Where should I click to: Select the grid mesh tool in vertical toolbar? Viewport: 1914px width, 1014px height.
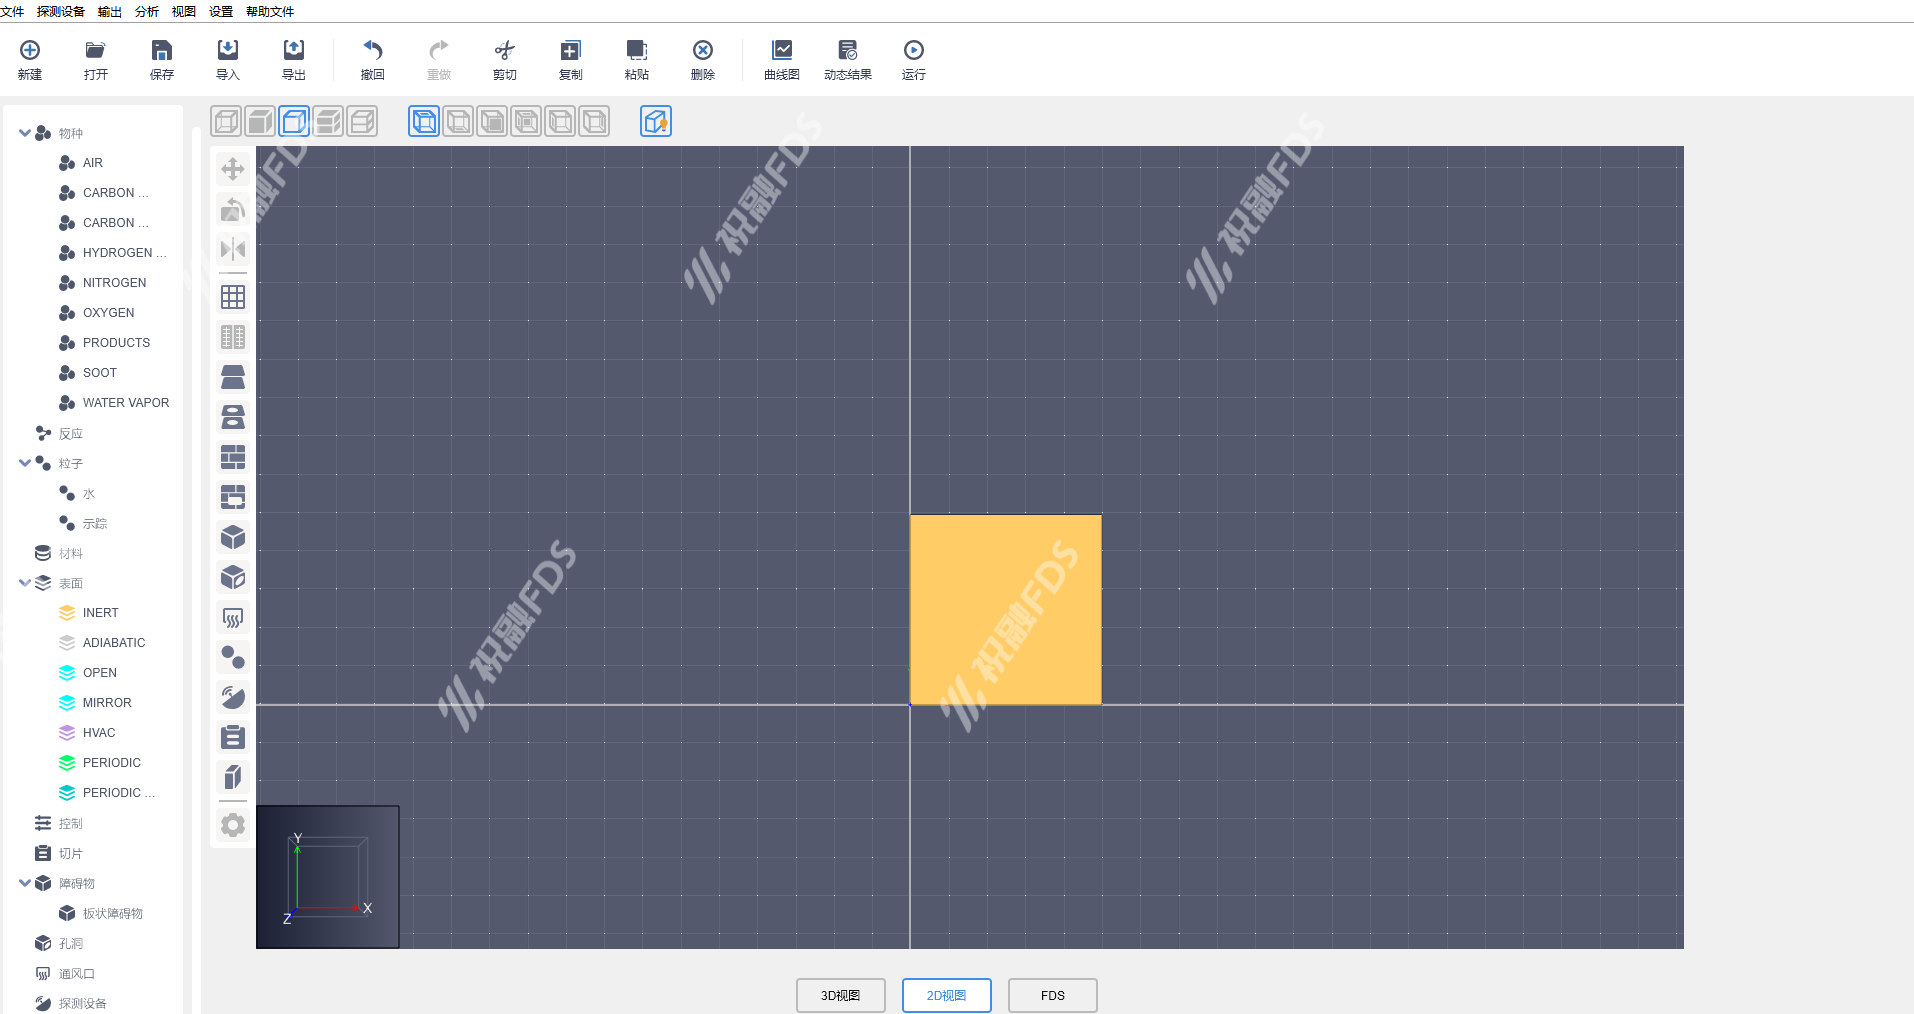[x=233, y=297]
